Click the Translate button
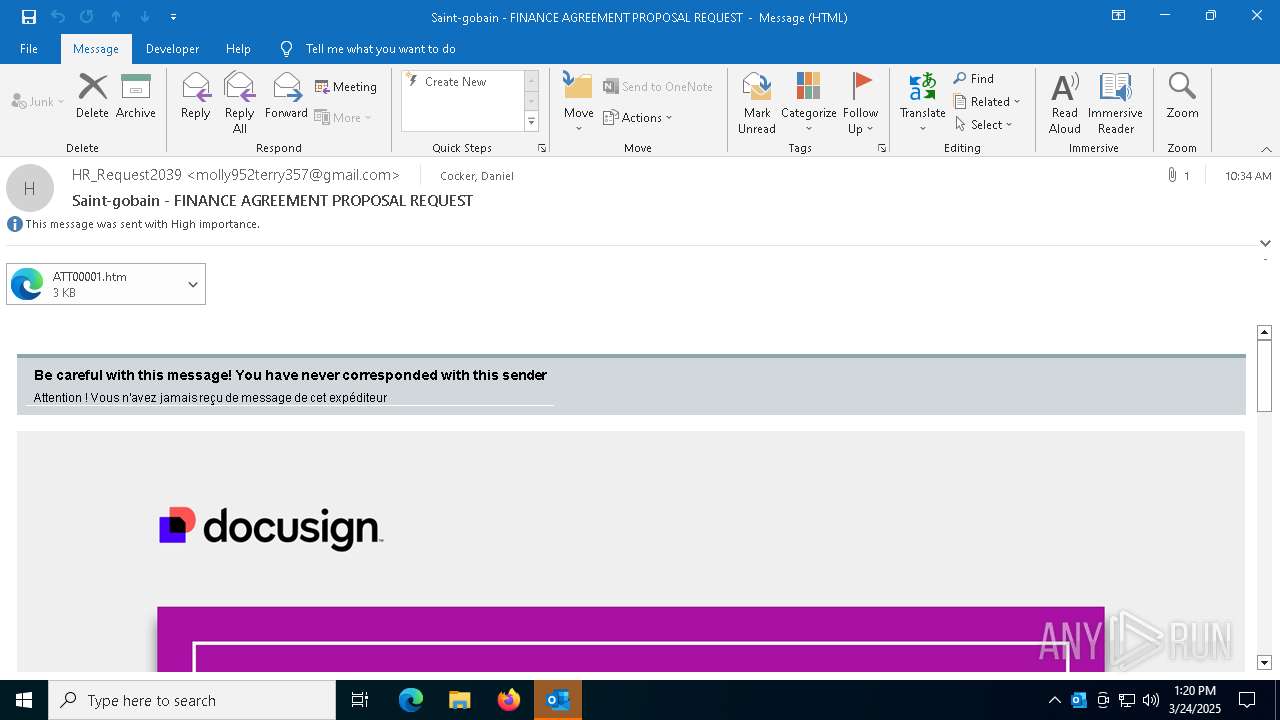 point(922,103)
